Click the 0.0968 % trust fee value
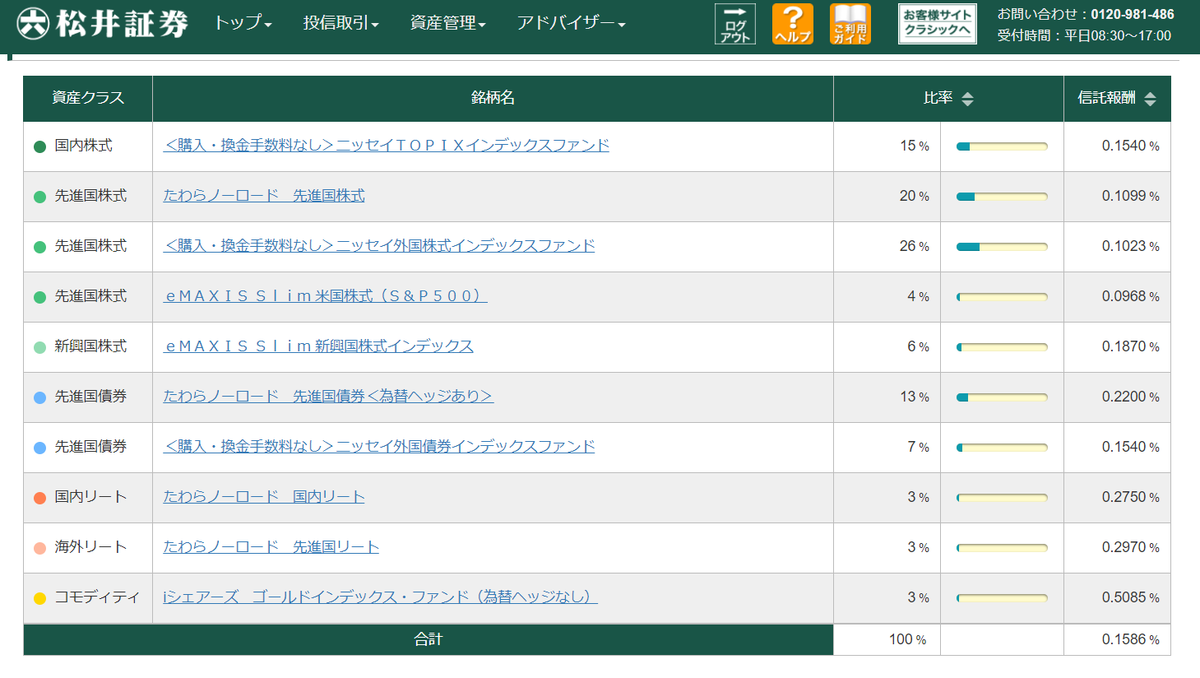This screenshot has height=678, width=1200. tap(1131, 296)
